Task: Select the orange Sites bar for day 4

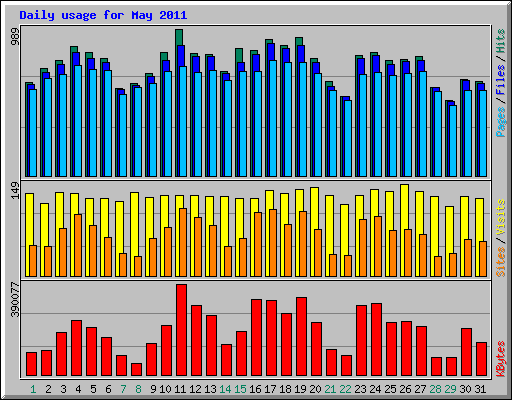Action: tap(78, 245)
